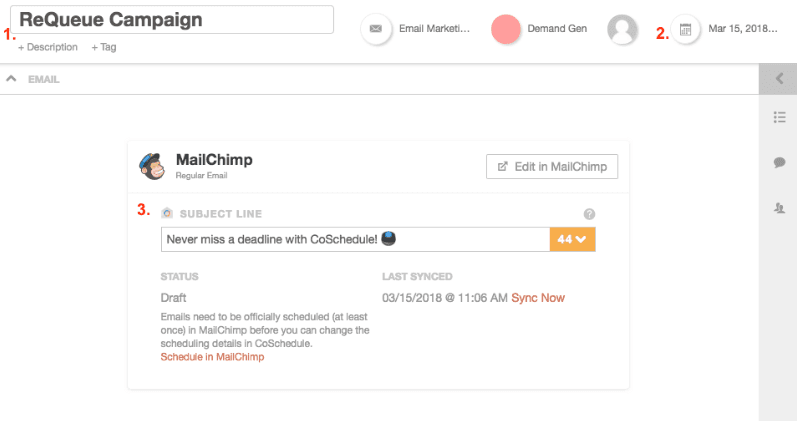Click the Mar 15, 2018 date label

[x=743, y=29]
